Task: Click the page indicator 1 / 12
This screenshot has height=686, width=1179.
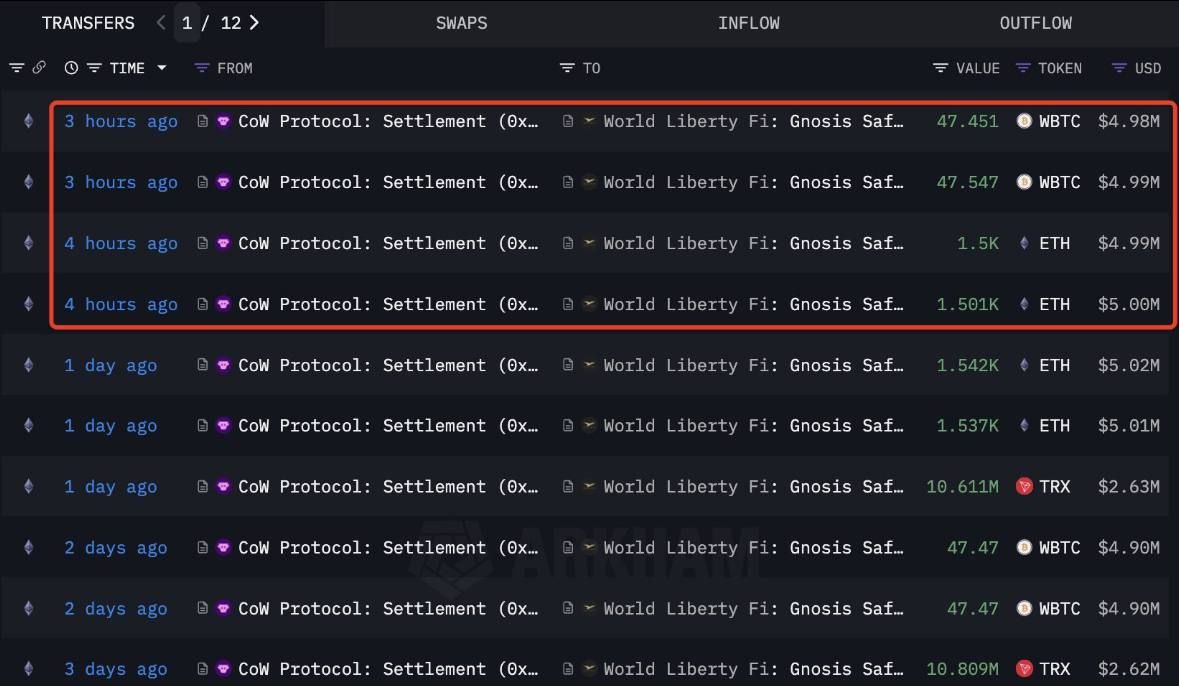Action: click(x=211, y=23)
